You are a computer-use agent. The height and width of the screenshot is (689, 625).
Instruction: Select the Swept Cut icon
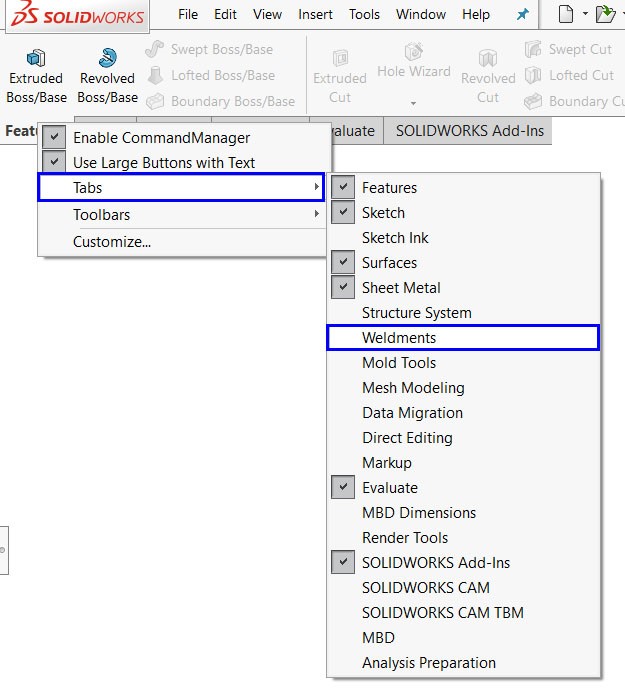pyautogui.click(x=533, y=49)
